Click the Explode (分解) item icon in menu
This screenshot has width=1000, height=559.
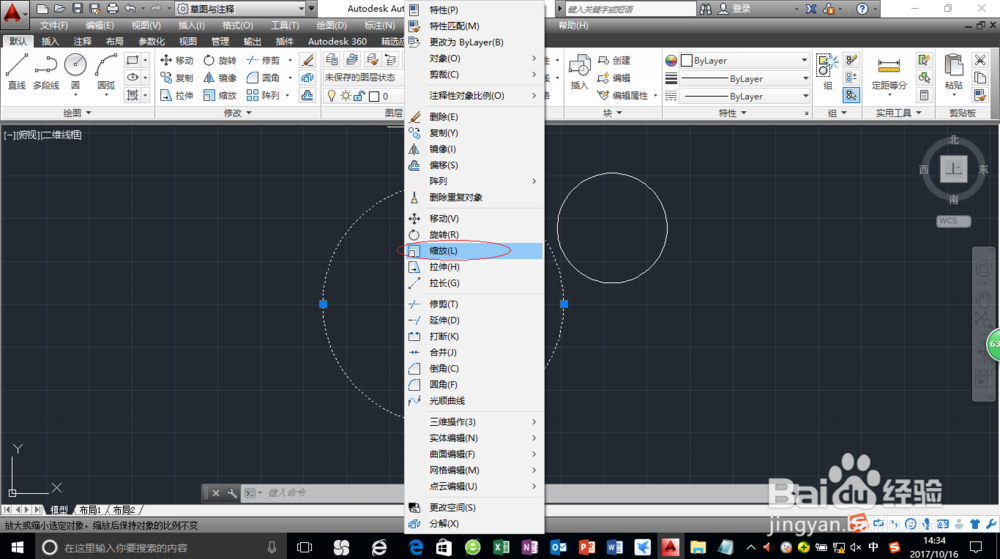pyautogui.click(x=414, y=523)
